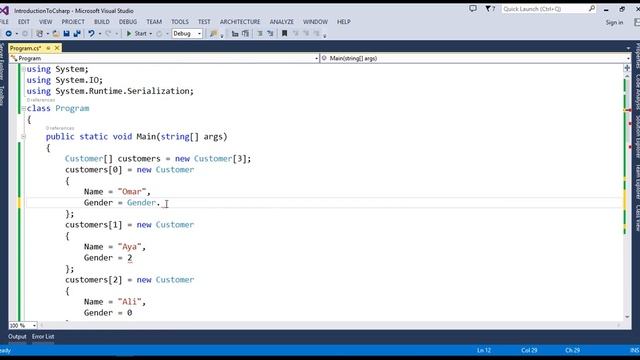Open the Output panel tab

(17, 337)
